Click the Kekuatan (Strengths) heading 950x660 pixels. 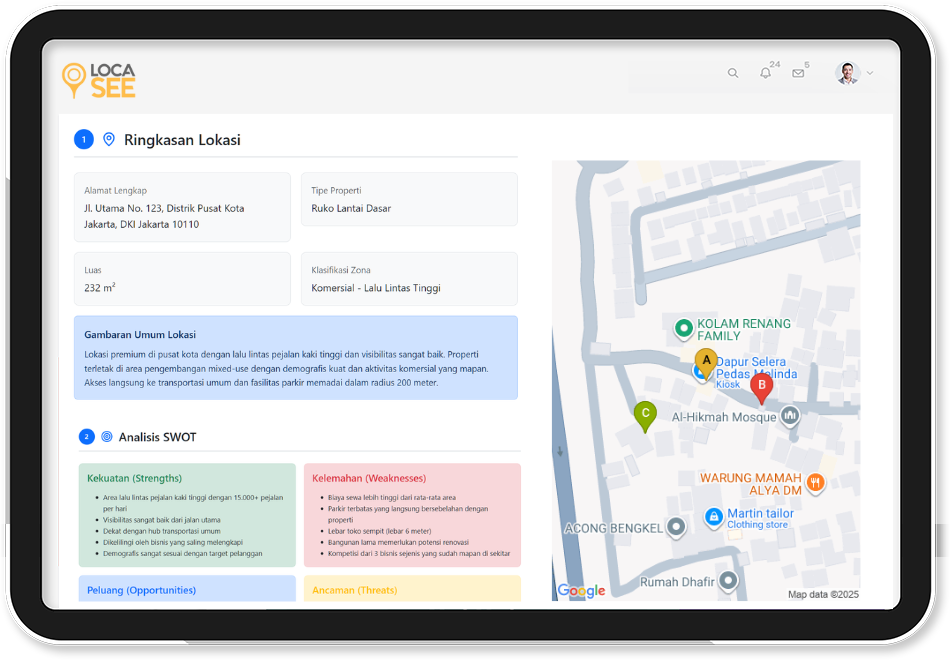coord(135,478)
